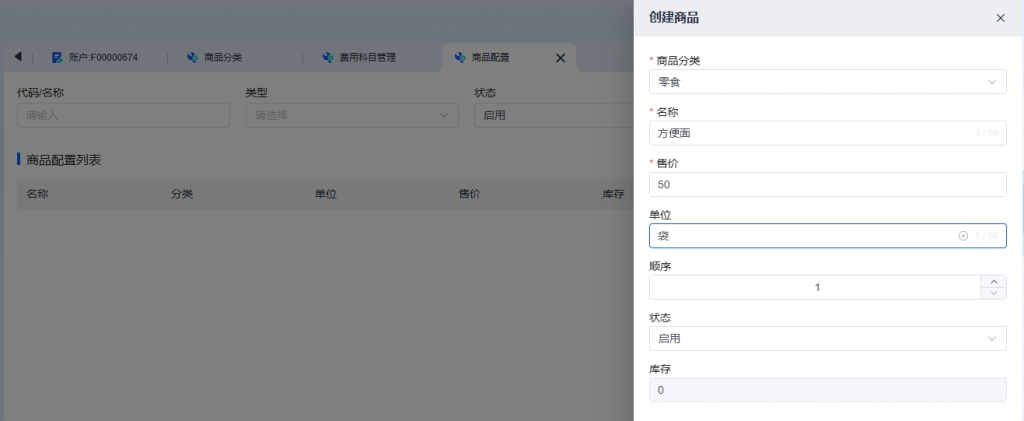Open the 状态 dropdown in the create form
This screenshot has height=421, width=1024.
coord(827,339)
